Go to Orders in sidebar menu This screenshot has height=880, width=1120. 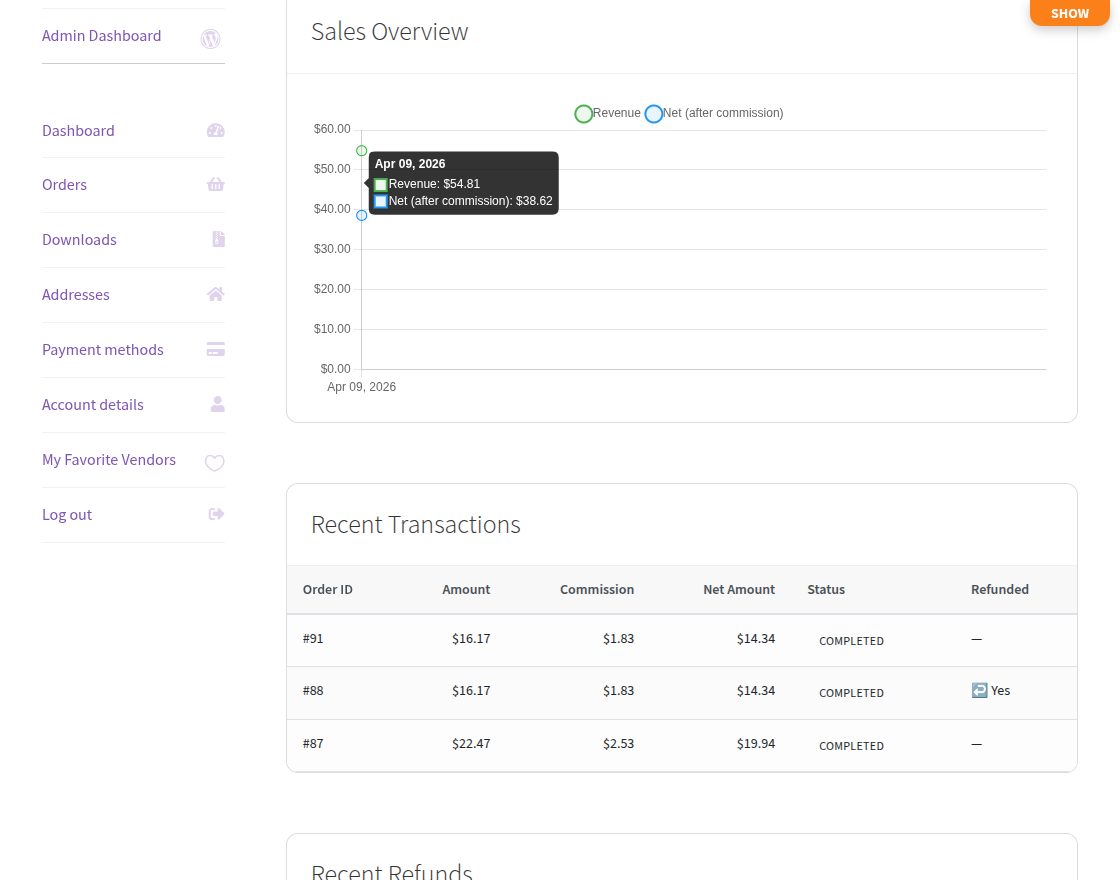coord(64,185)
